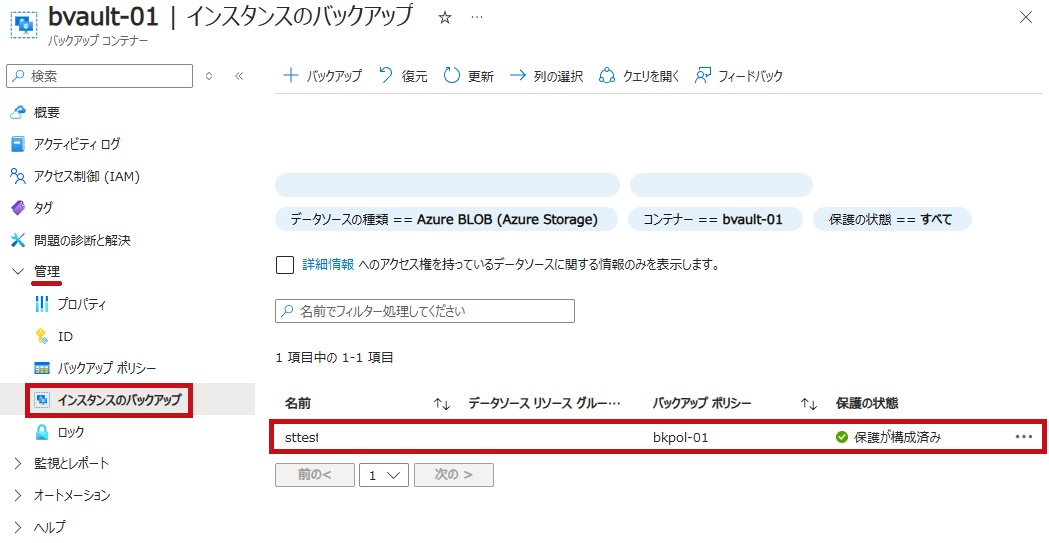Click 復元 restore toolbar button
Viewport: 1049px width, 543px height.
click(403, 76)
